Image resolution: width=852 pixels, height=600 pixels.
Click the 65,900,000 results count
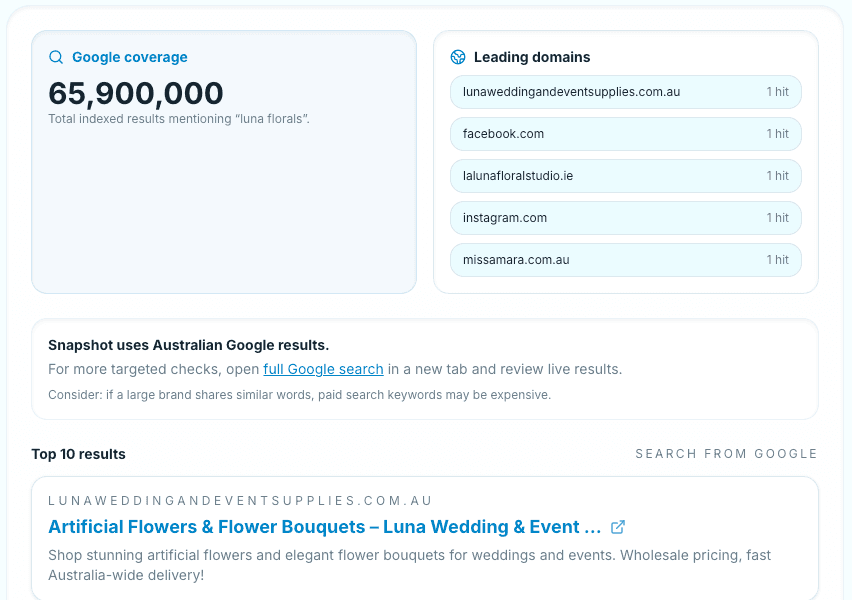tap(136, 93)
